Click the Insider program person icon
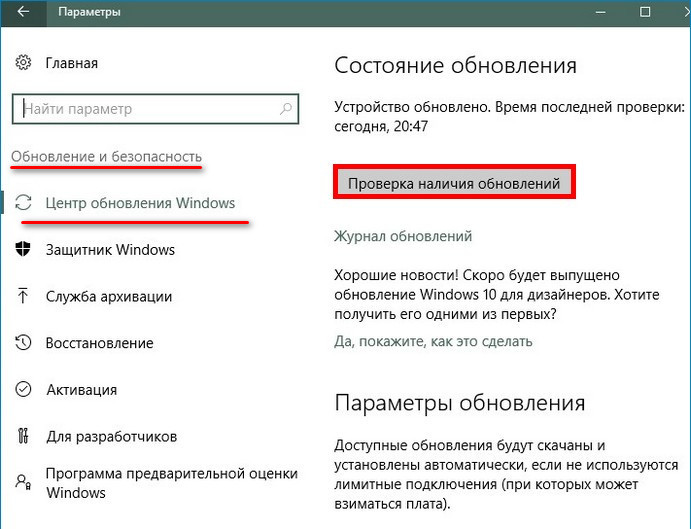The height and width of the screenshot is (529, 691). coord(23,482)
